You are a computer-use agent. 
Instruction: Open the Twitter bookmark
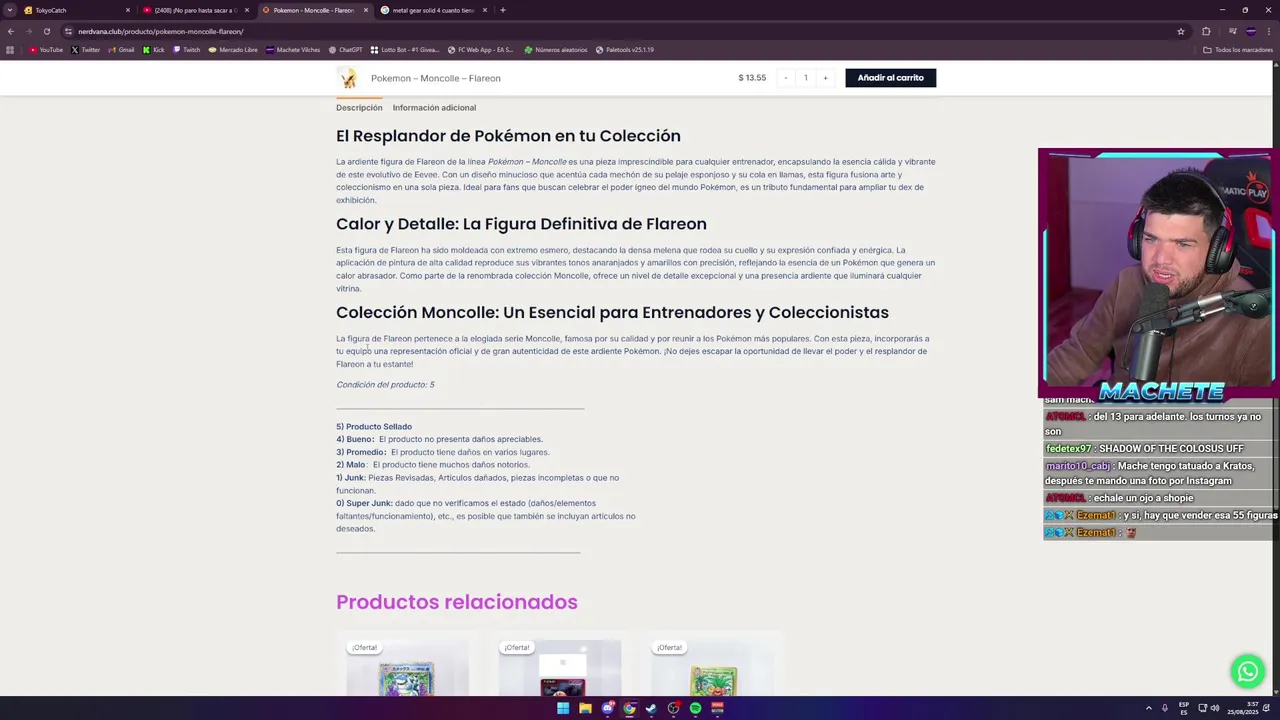(x=85, y=50)
